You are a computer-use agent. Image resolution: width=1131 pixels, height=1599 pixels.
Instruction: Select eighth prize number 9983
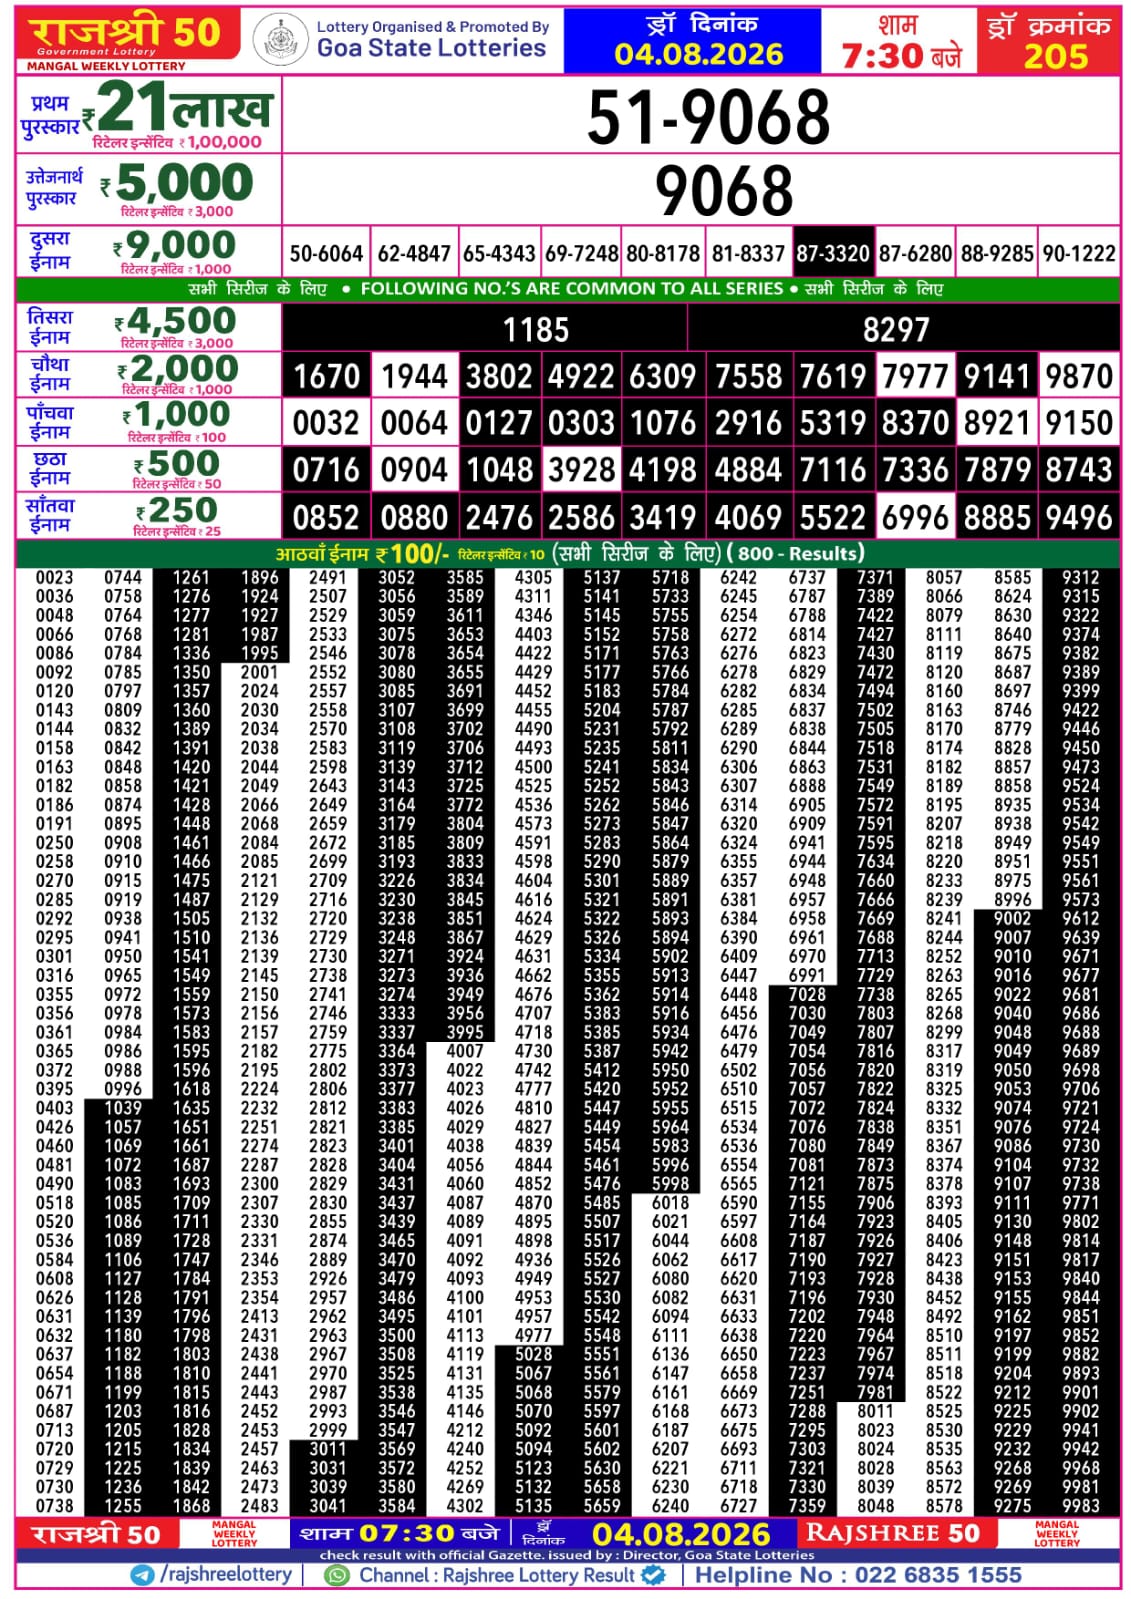pos(1081,1505)
